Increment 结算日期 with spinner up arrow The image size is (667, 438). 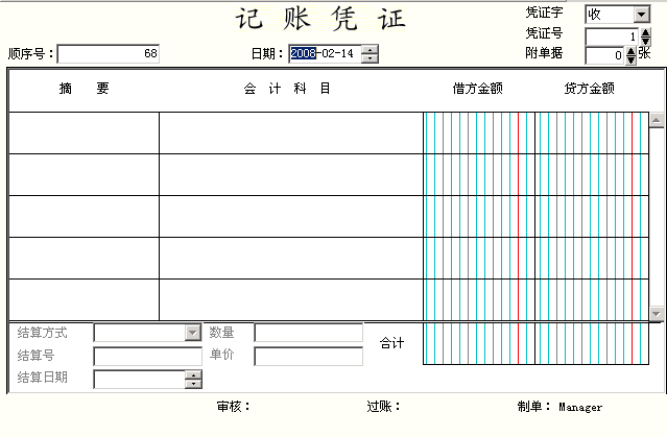click(x=194, y=375)
